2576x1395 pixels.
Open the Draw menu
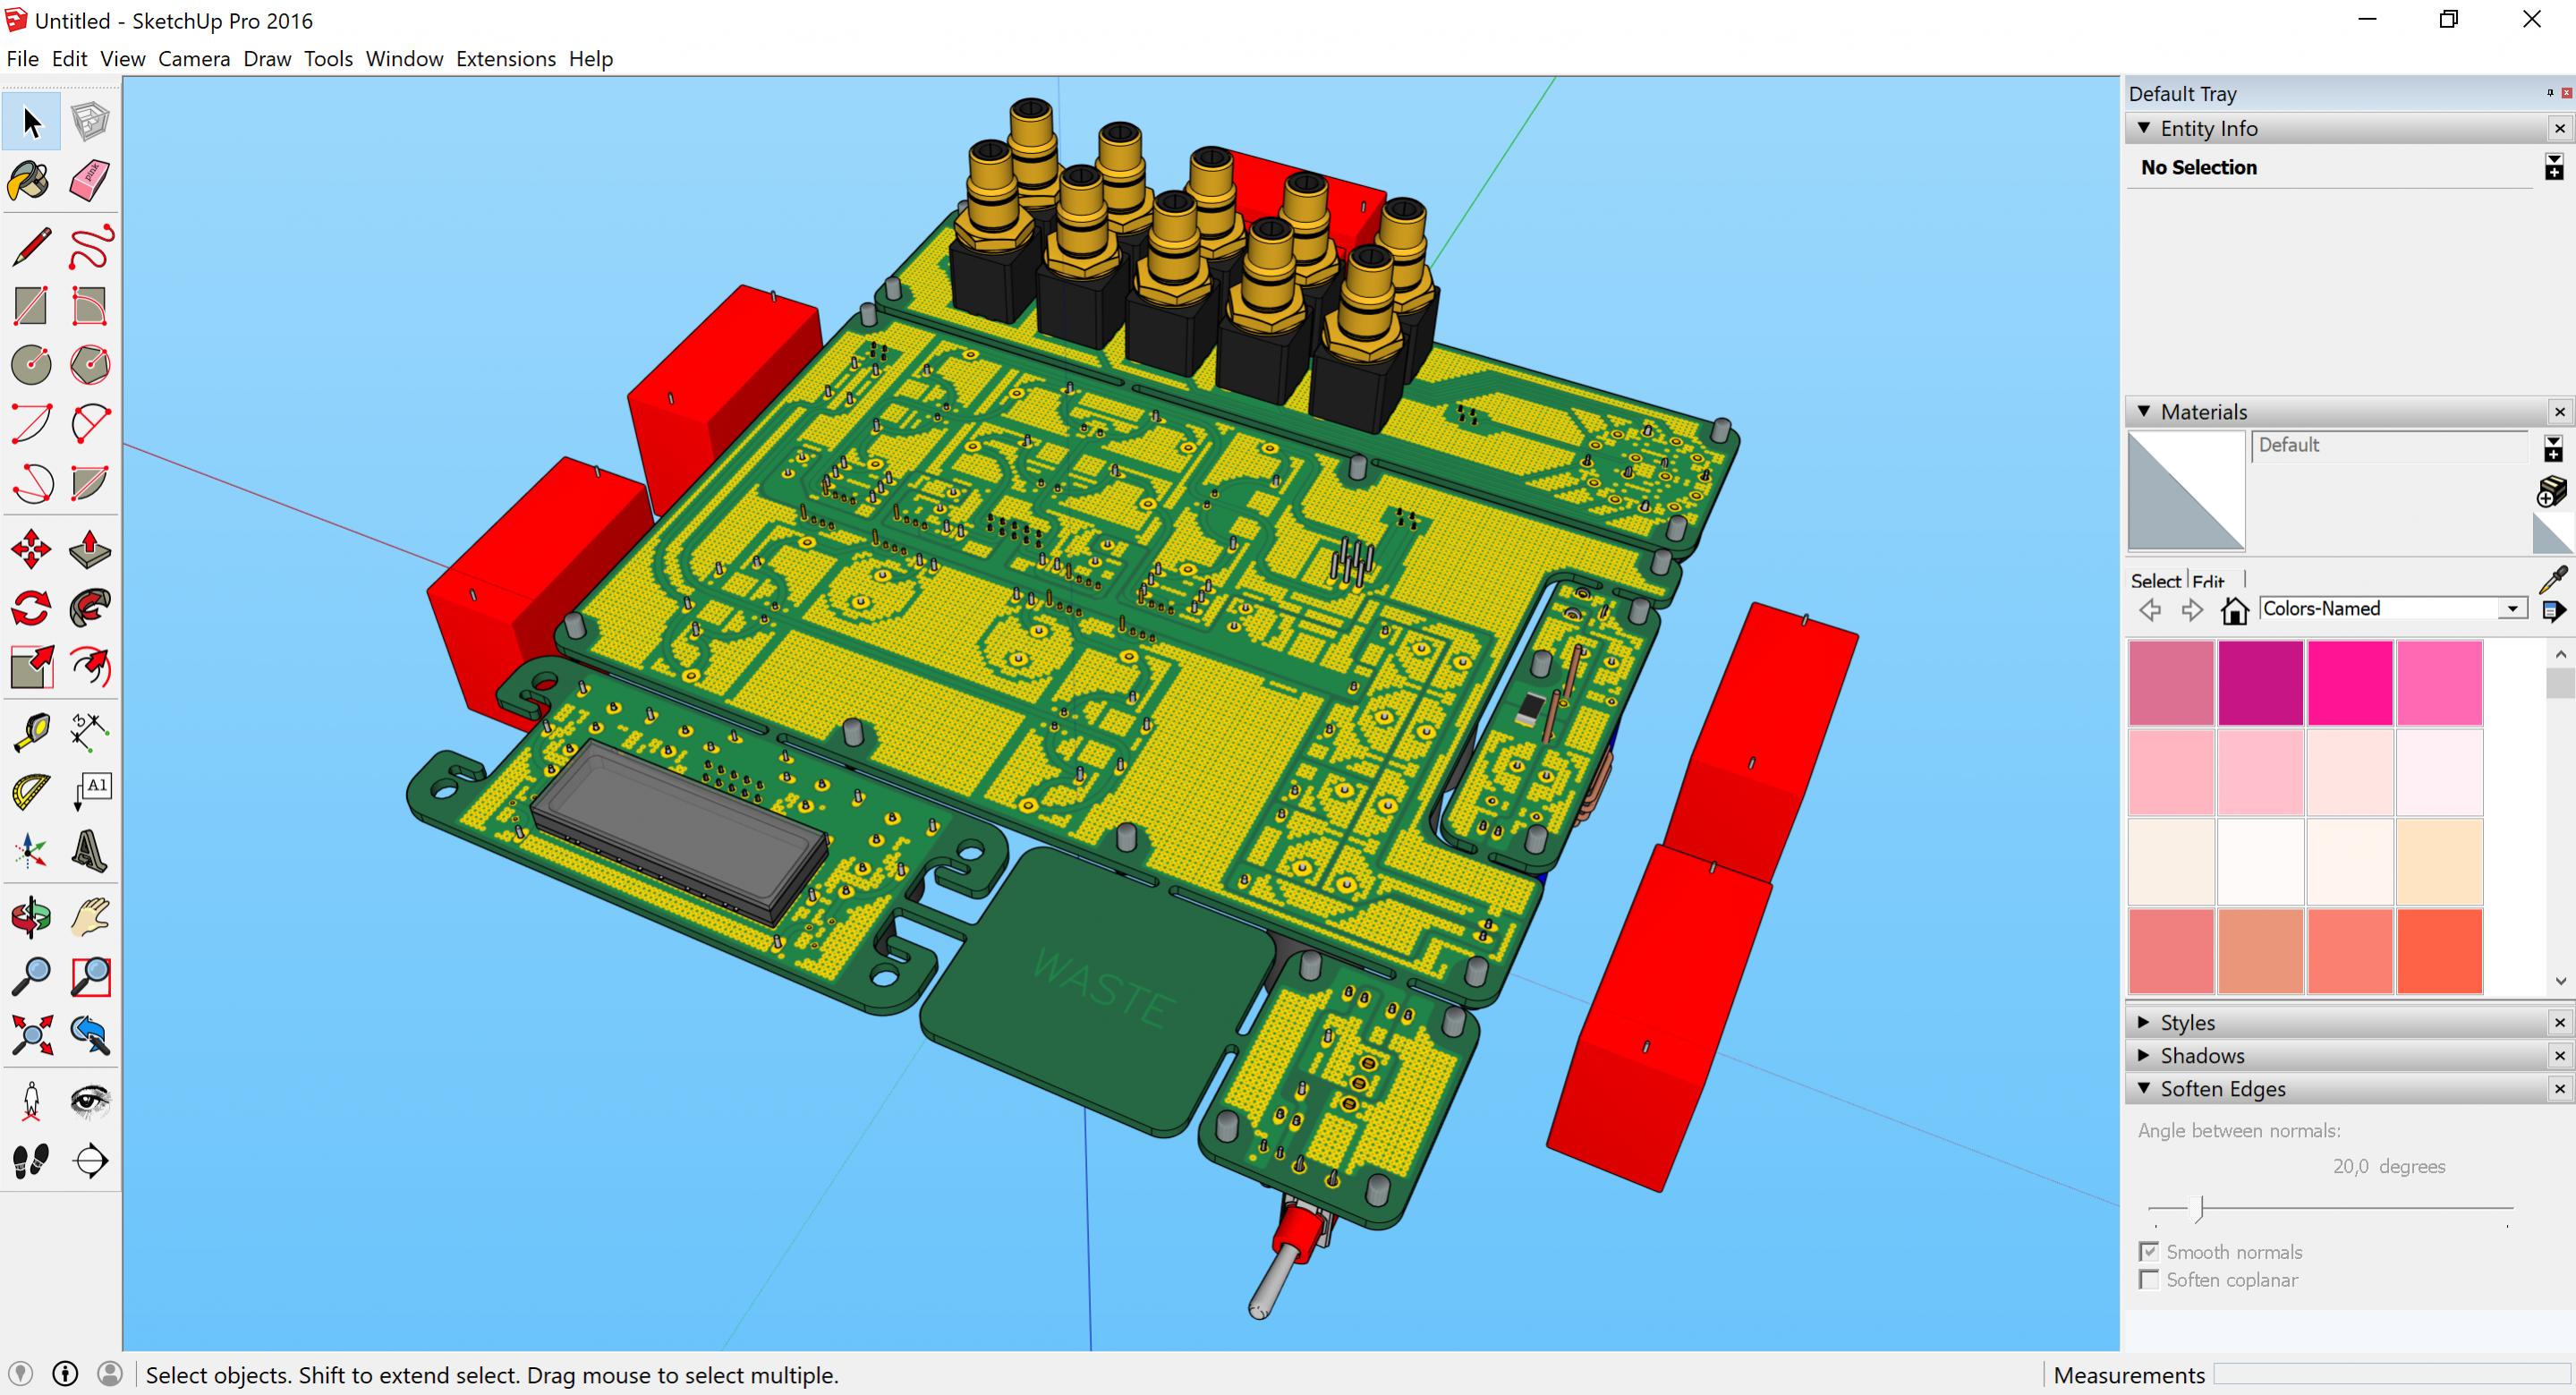(267, 59)
